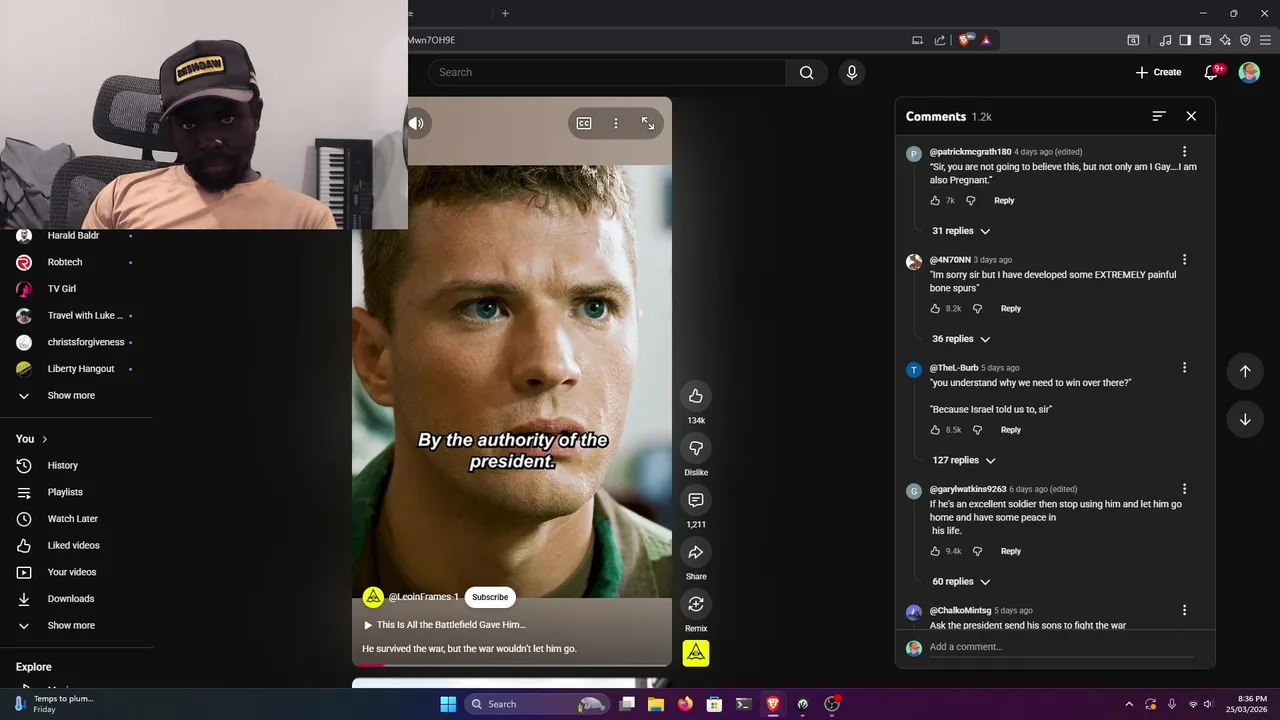Viewport: 1280px width, 720px height.
Task: Open options for TheL-Burb's comment
Action: tap(1184, 368)
